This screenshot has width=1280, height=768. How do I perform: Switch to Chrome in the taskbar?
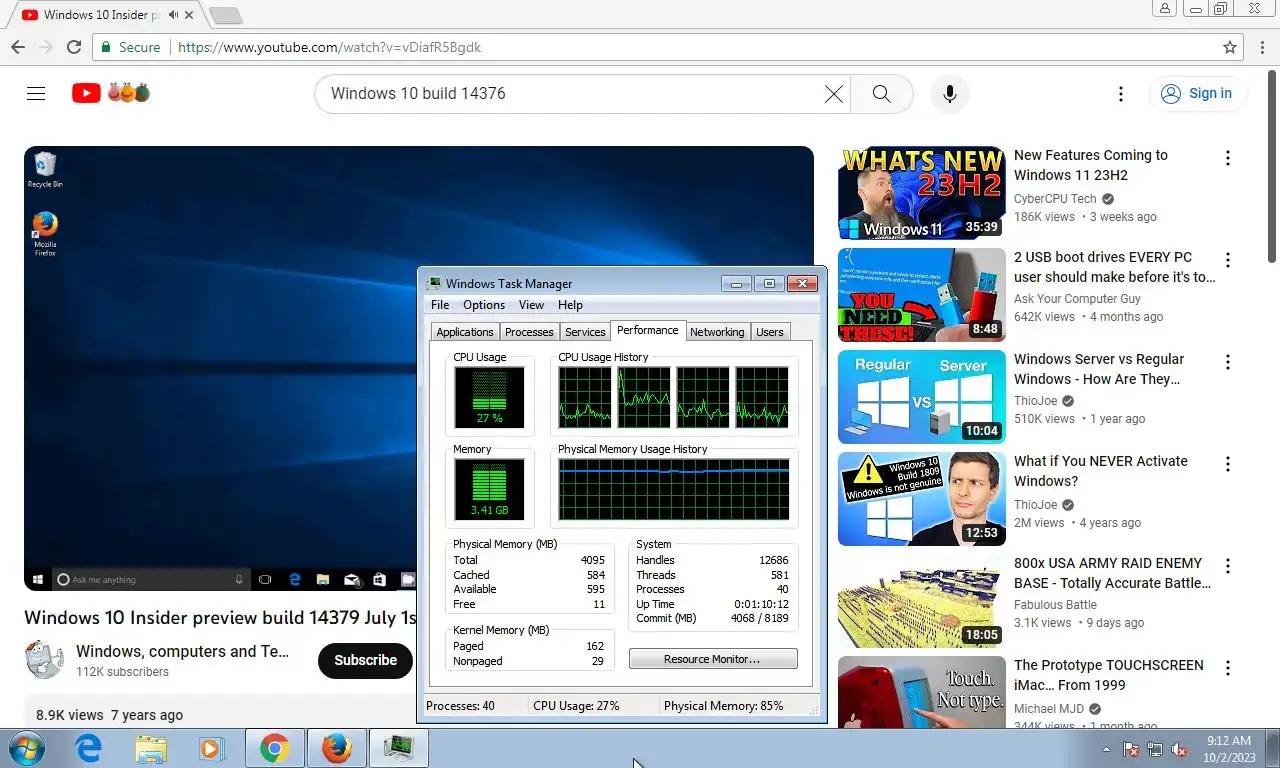275,748
